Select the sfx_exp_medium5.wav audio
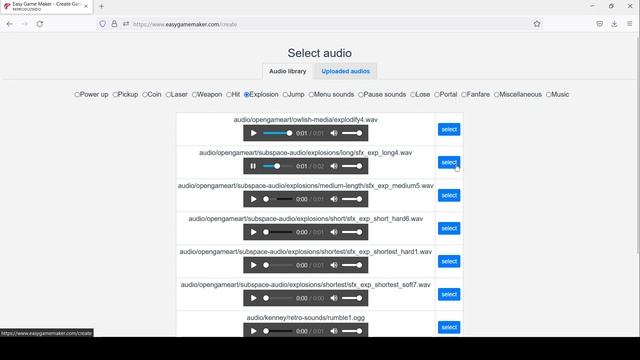The image size is (640, 360). [449, 196]
